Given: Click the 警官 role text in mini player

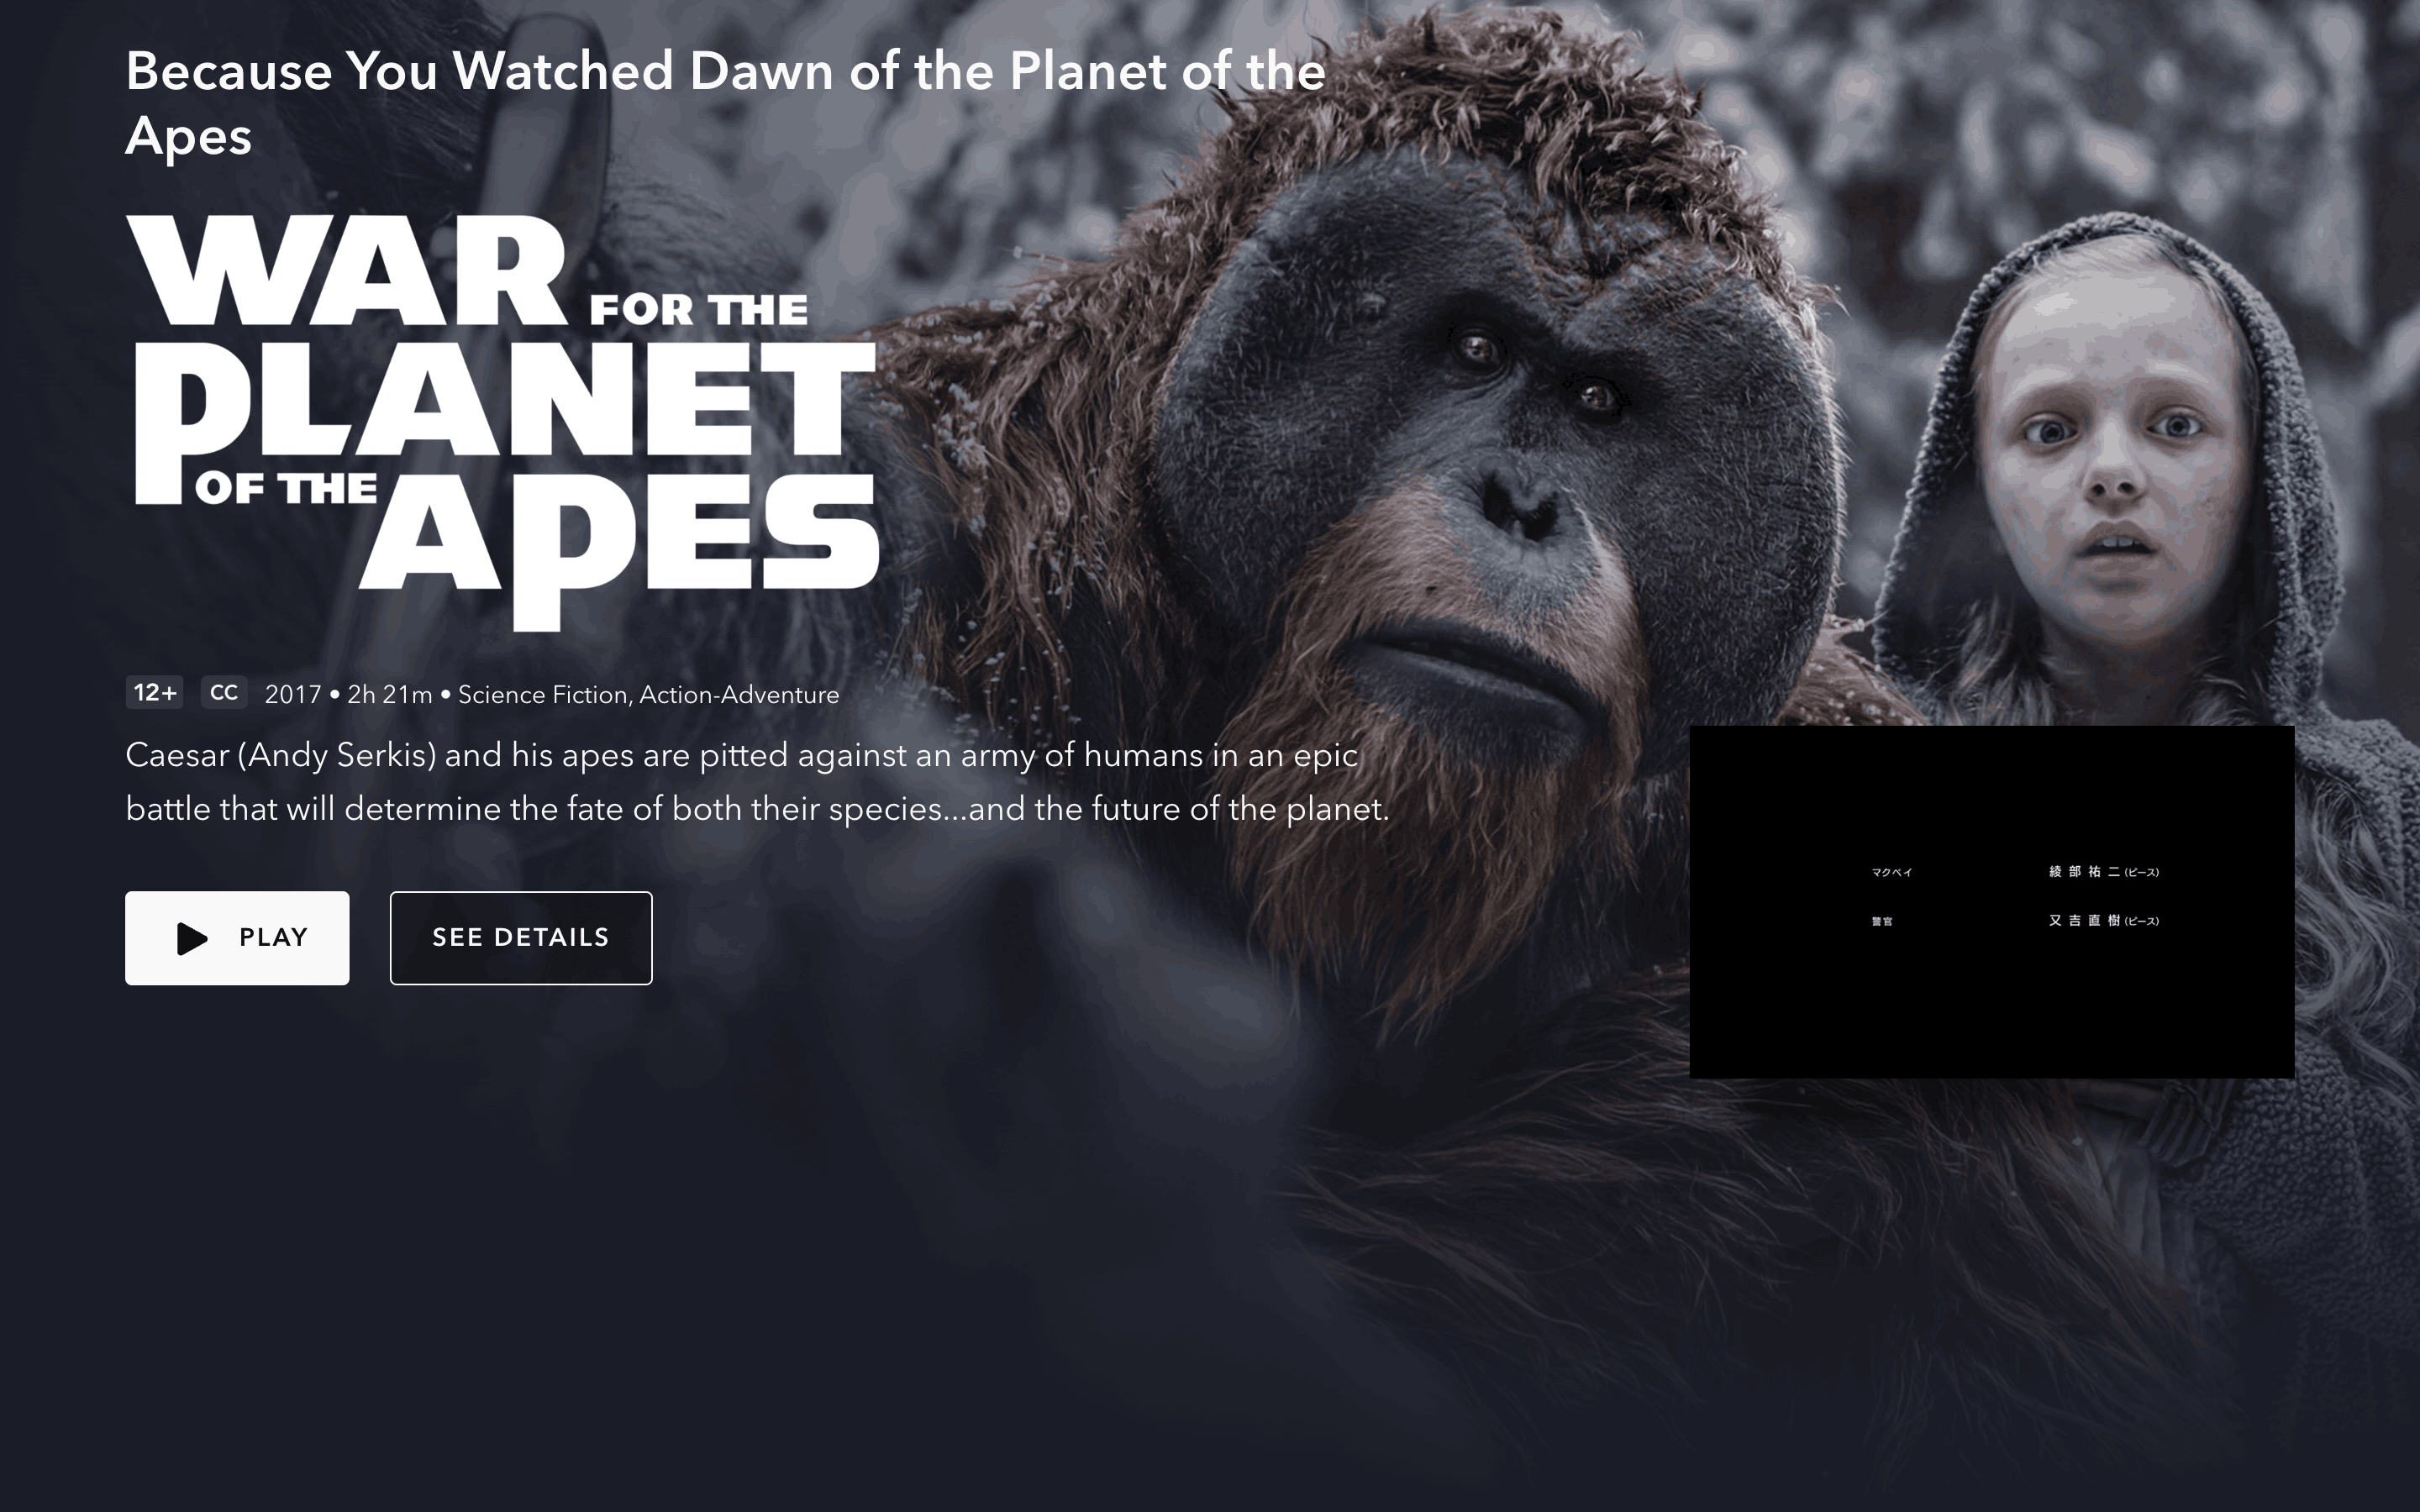Looking at the screenshot, I should pos(1882,921).
